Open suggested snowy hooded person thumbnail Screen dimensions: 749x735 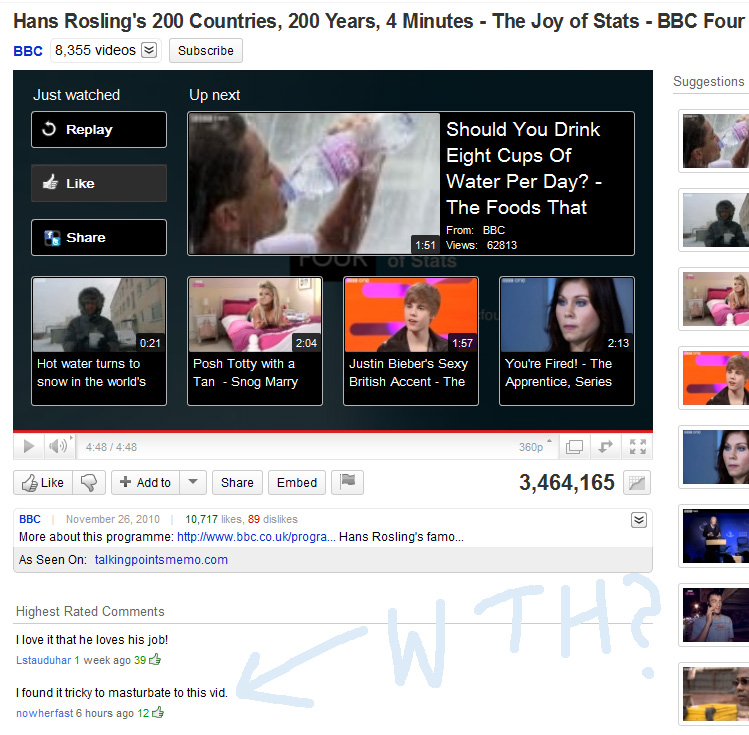(x=715, y=220)
